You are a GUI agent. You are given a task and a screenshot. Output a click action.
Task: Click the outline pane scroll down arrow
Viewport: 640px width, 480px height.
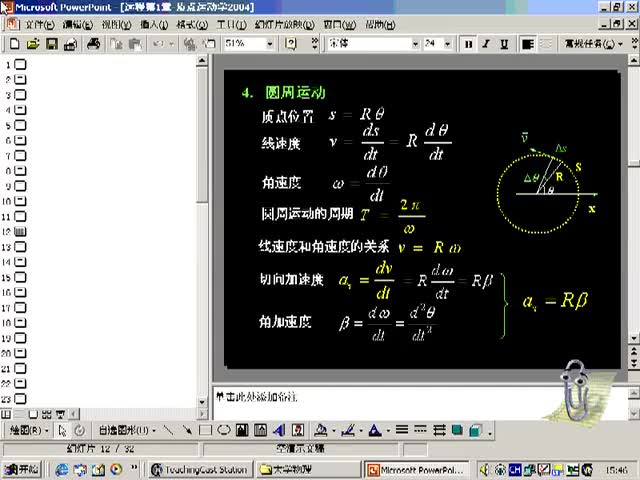point(202,402)
